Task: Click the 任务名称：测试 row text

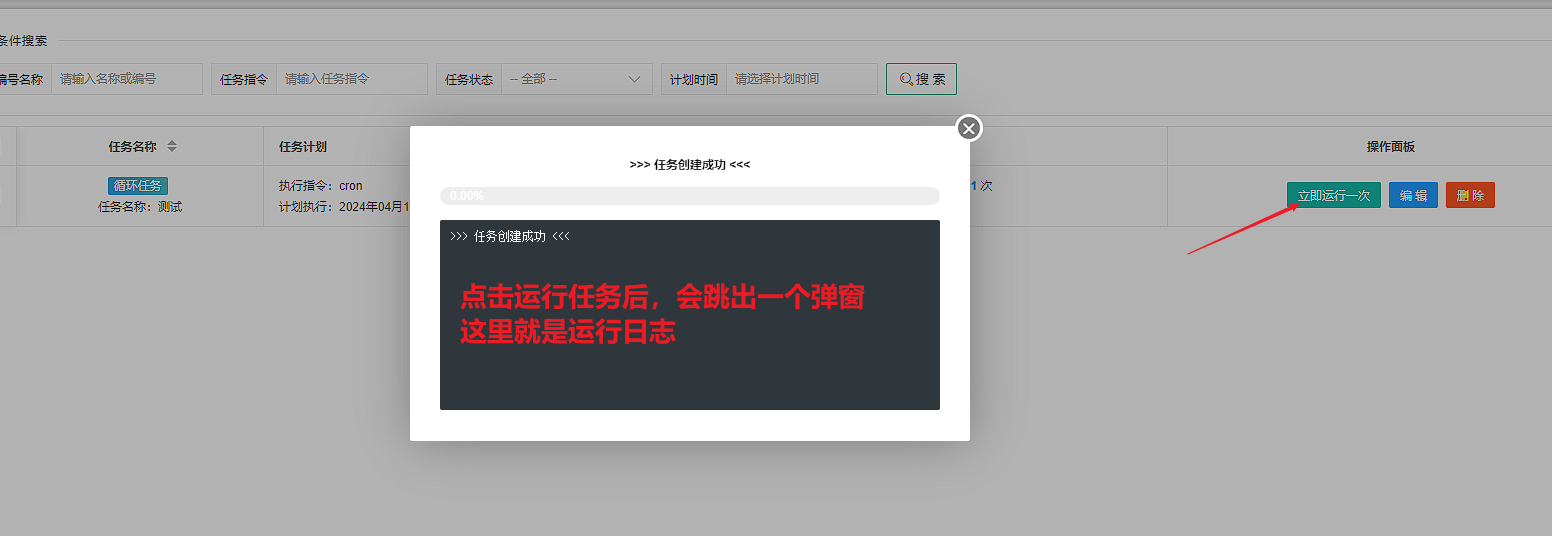Action: [x=140, y=207]
